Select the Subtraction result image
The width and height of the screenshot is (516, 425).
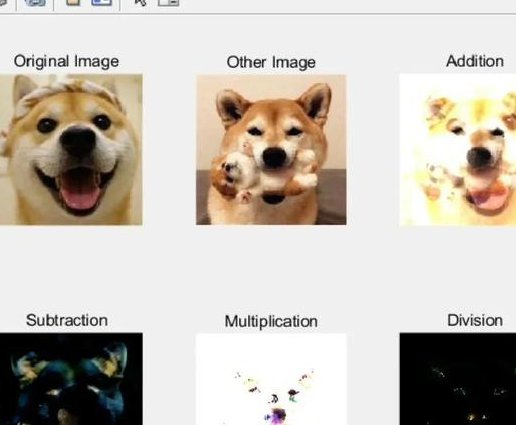(x=71, y=379)
